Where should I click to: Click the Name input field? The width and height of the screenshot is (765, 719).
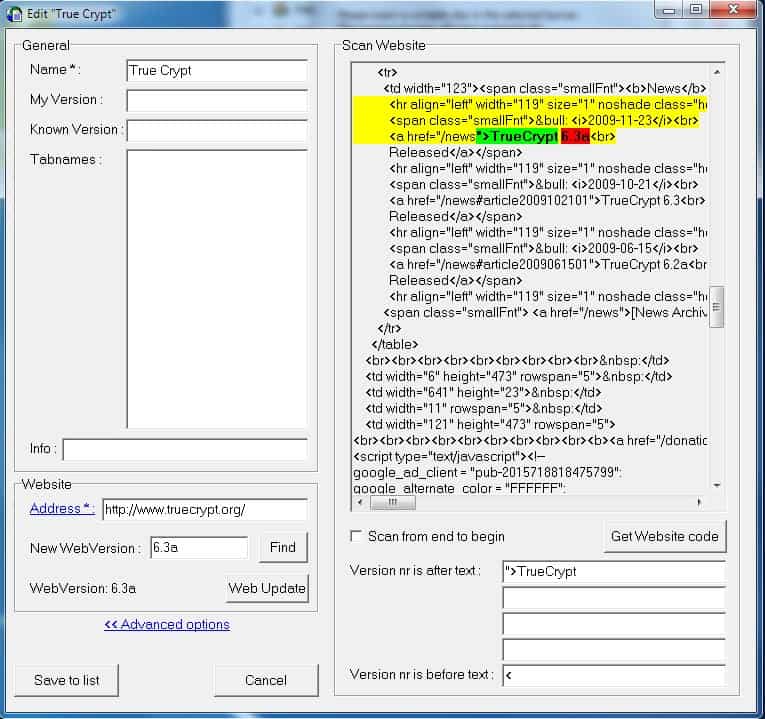(217, 71)
